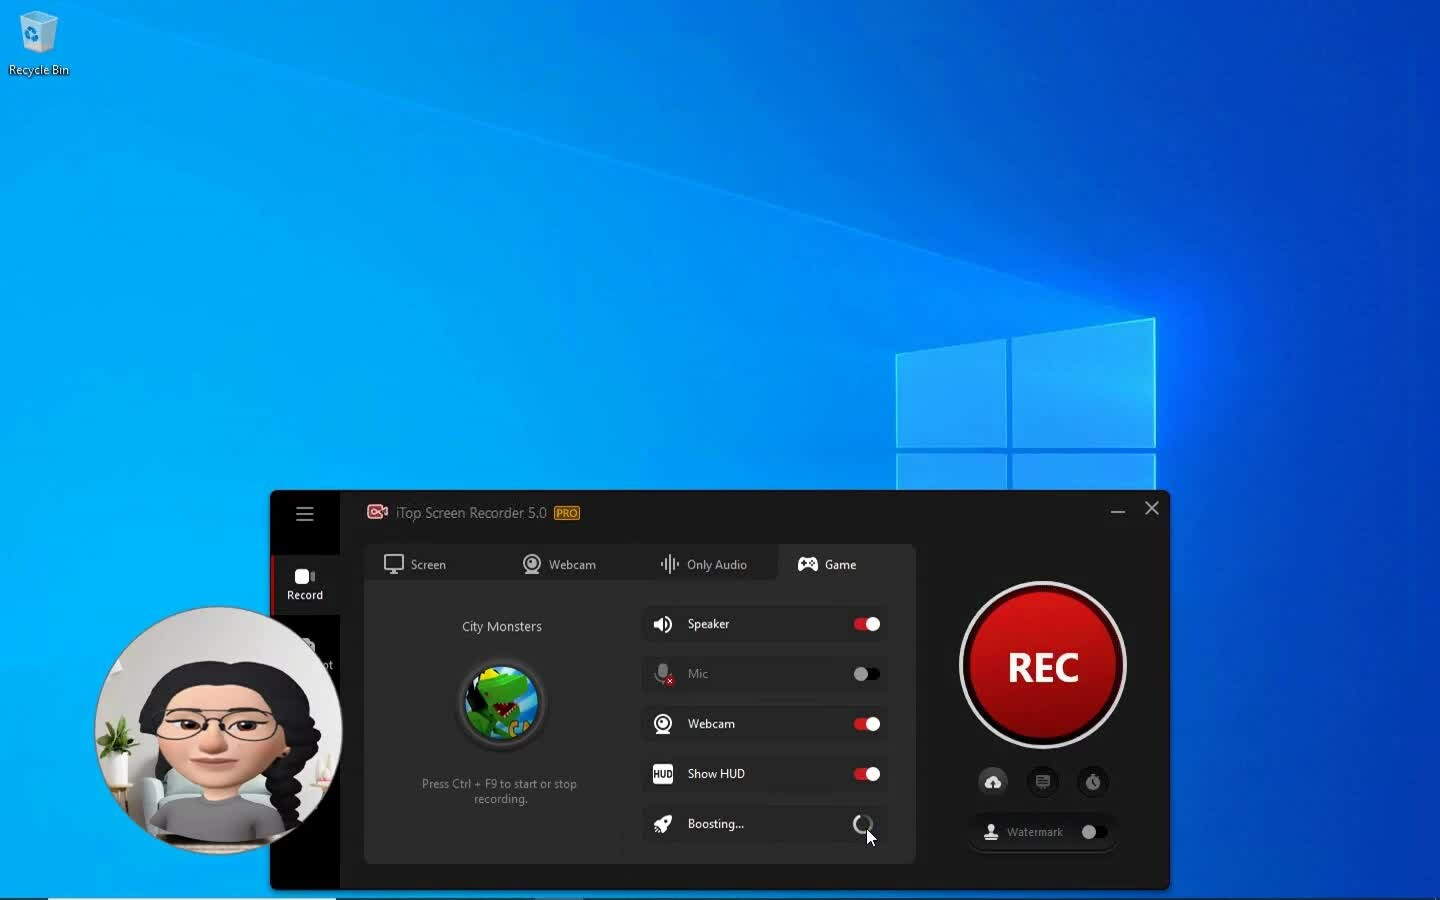Click the speaker volume icon

(663, 624)
